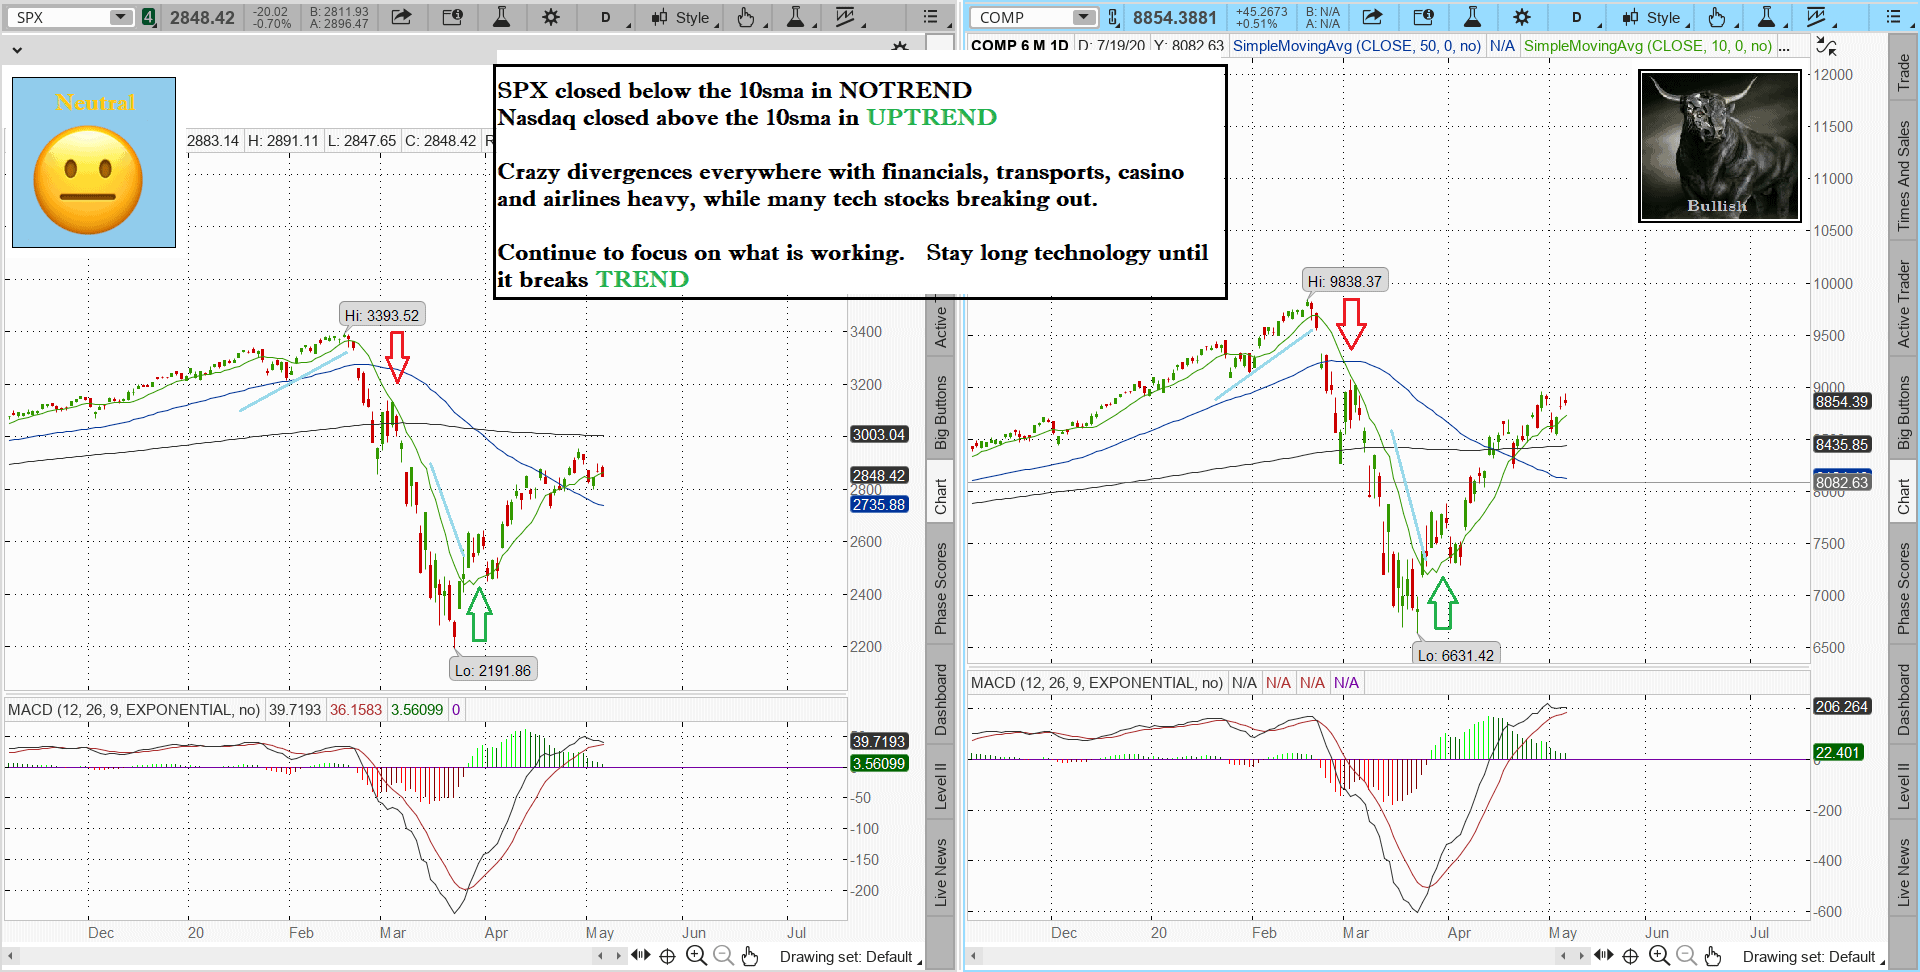Click the SimpleMovingAvg 50 study label
Image resolution: width=1920 pixels, height=972 pixels.
[x=1356, y=46]
